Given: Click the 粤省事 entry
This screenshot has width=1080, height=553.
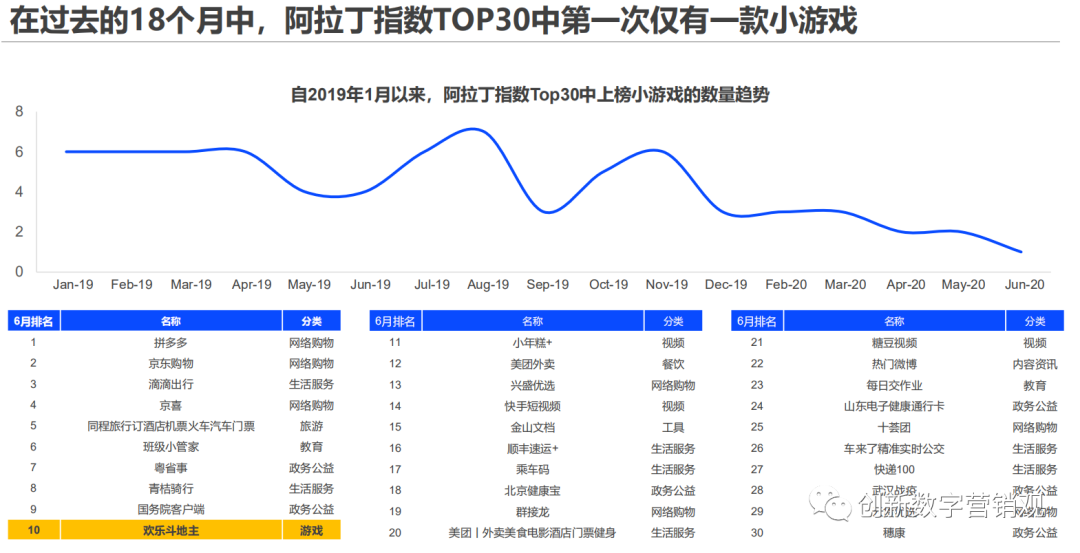Looking at the screenshot, I should point(171,468).
